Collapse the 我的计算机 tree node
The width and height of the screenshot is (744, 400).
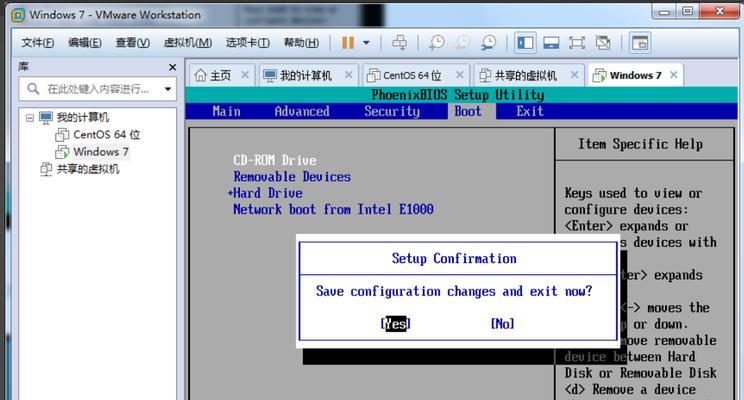pyautogui.click(x=30, y=118)
